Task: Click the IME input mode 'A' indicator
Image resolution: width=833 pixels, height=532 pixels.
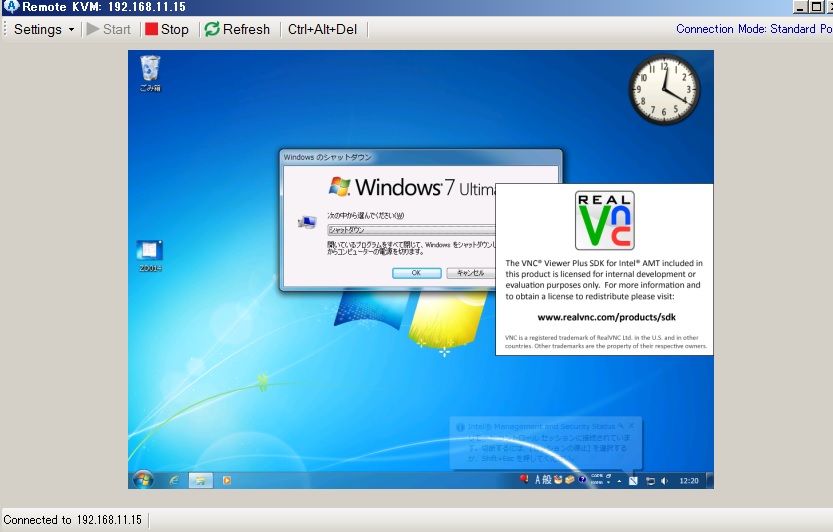Action: [x=538, y=480]
